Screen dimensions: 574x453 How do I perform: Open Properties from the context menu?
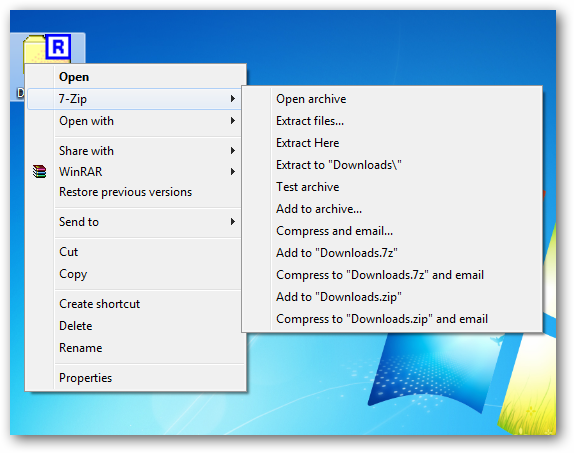coord(135,378)
